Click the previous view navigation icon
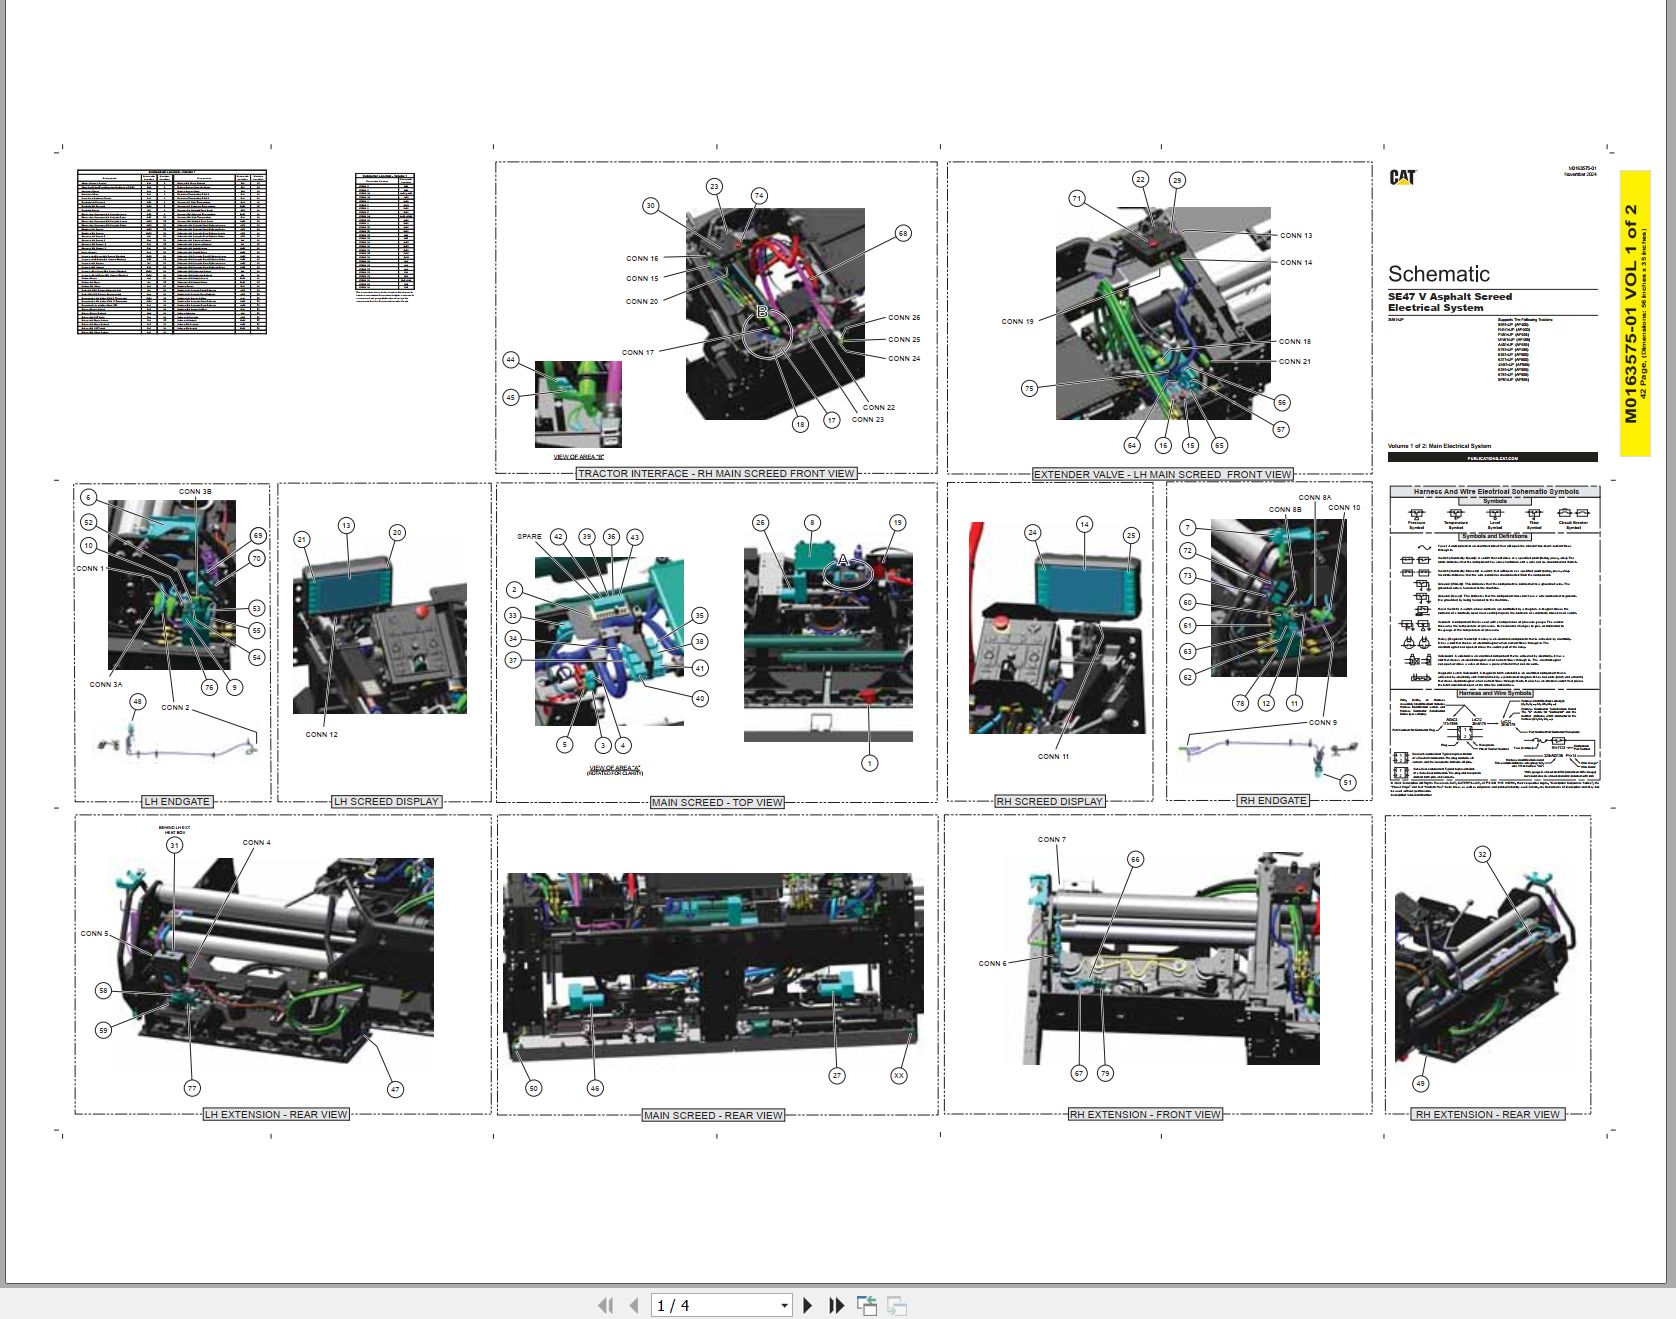This screenshot has height=1319, width=1676. point(867,1305)
